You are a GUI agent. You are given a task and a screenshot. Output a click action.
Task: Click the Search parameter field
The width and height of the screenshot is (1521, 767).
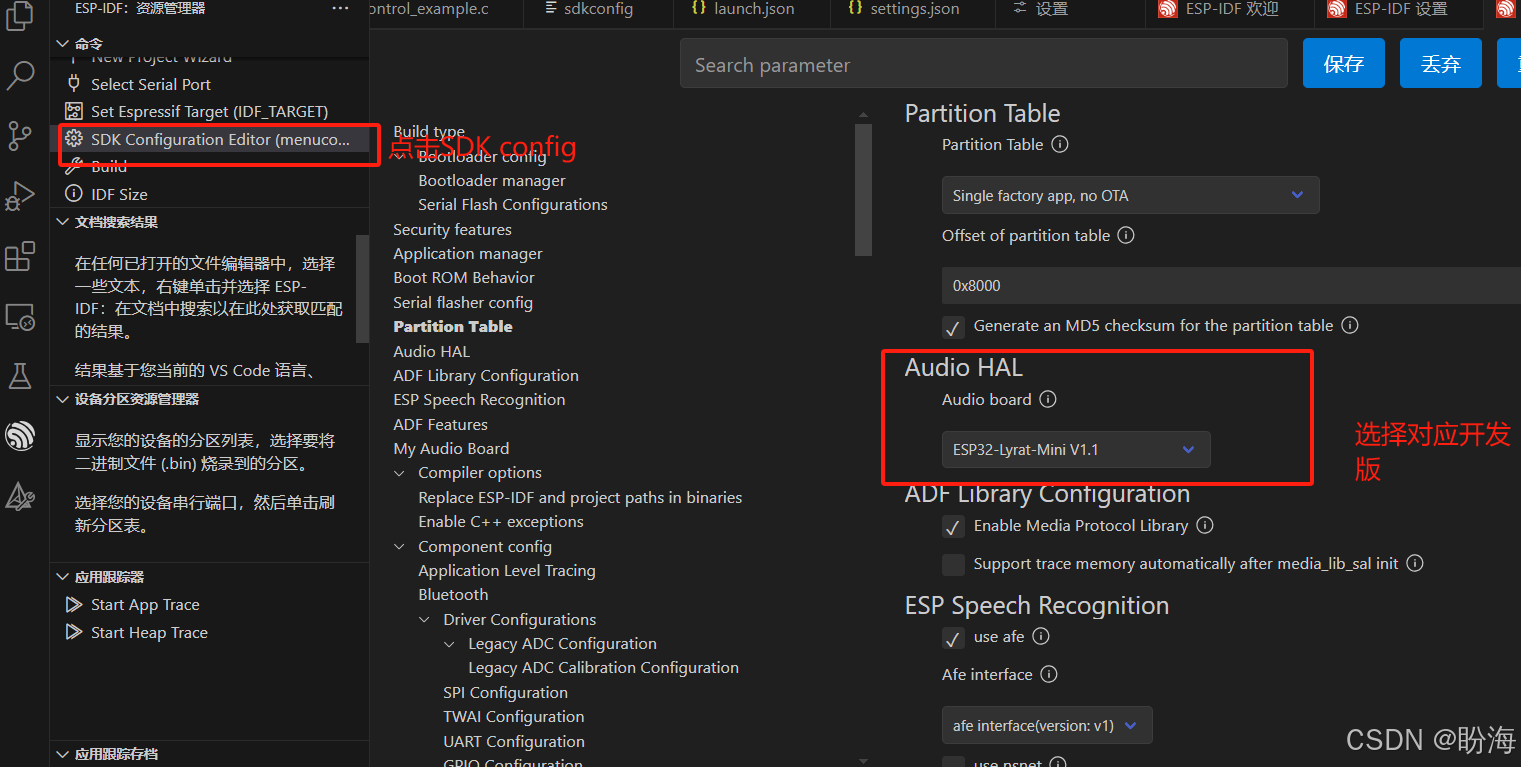(984, 64)
